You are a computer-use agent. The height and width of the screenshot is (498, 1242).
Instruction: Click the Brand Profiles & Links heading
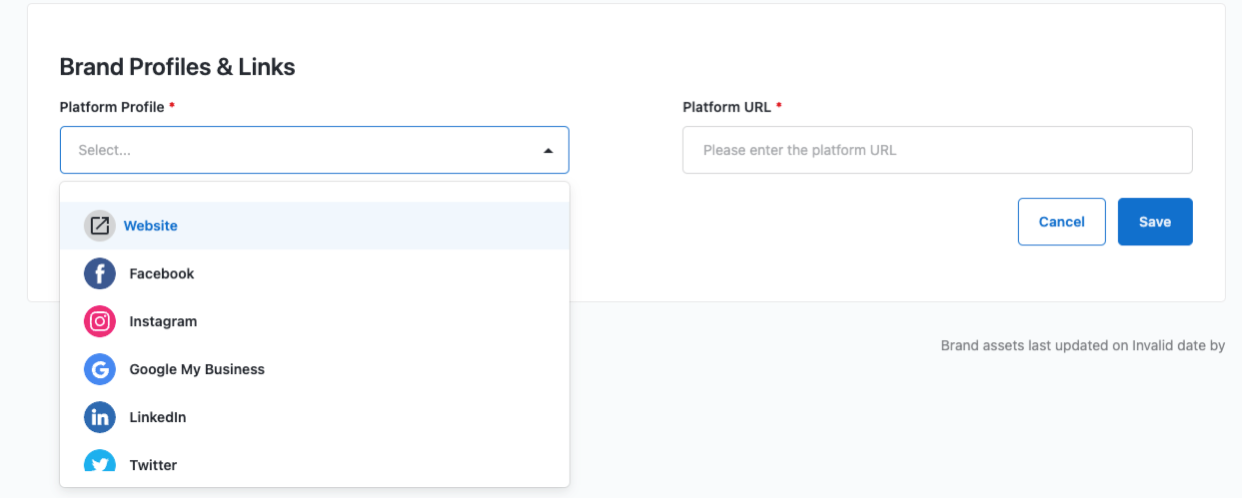[x=177, y=67]
